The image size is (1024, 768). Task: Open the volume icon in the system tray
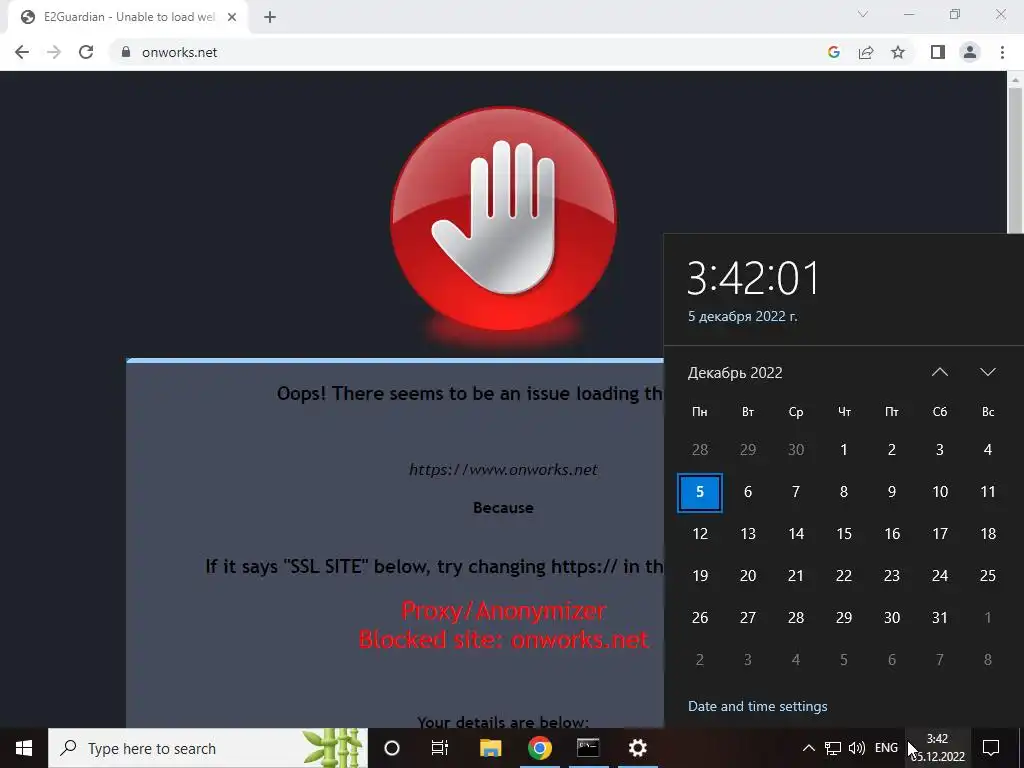coord(856,748)
